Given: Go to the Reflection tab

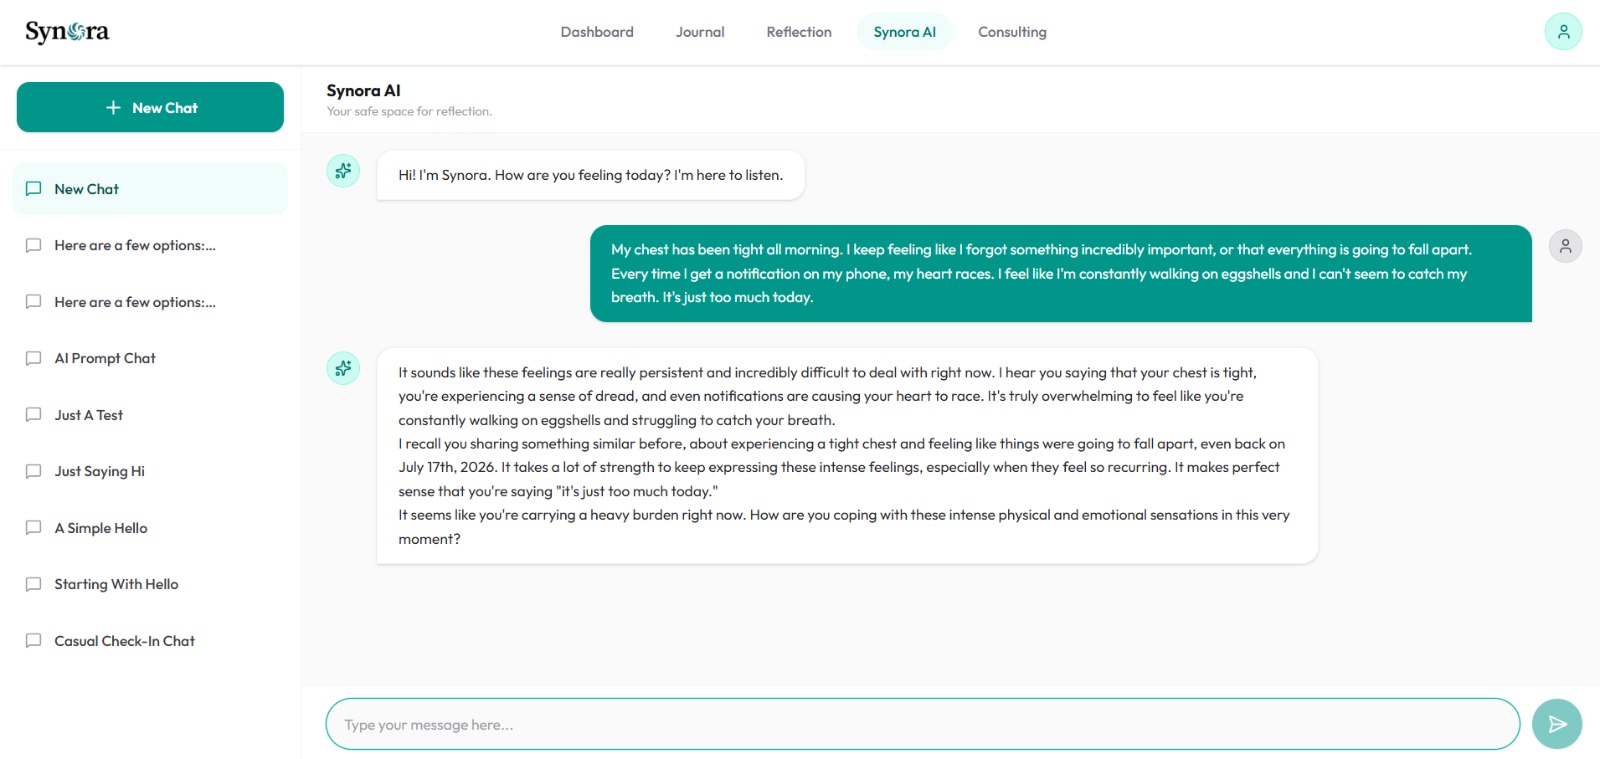Looking at the screenshot, I should 799,32.
